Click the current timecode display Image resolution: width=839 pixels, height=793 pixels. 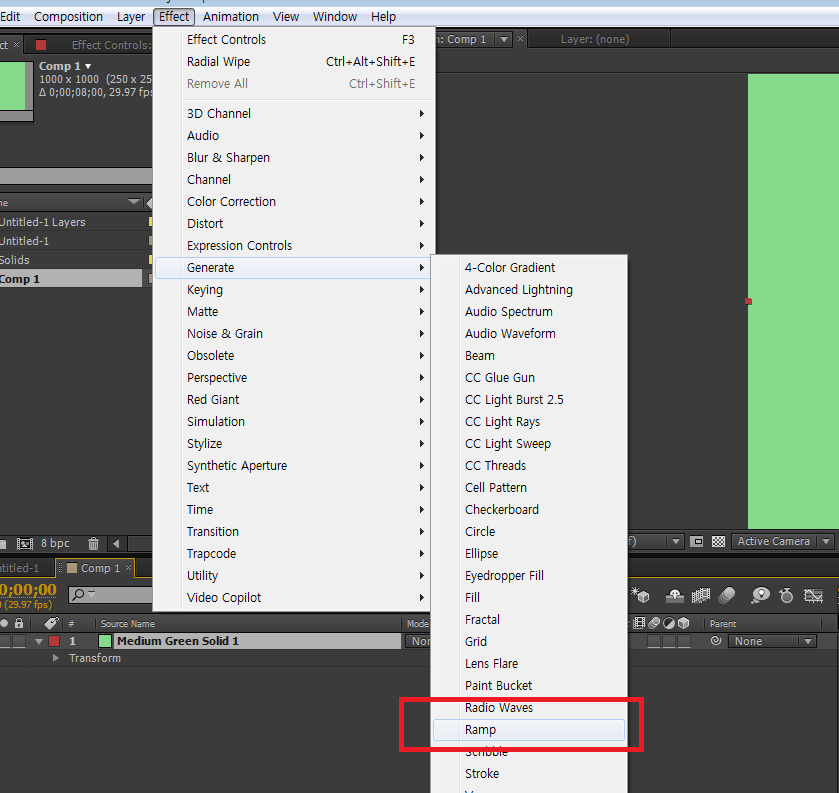tap(28, 590)
